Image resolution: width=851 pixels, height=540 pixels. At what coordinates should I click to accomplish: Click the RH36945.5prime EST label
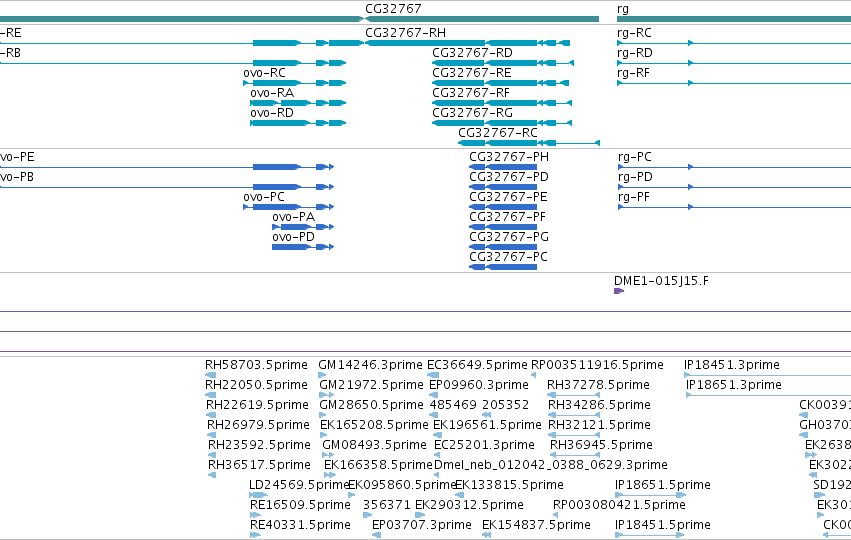[x=601, y=445]
